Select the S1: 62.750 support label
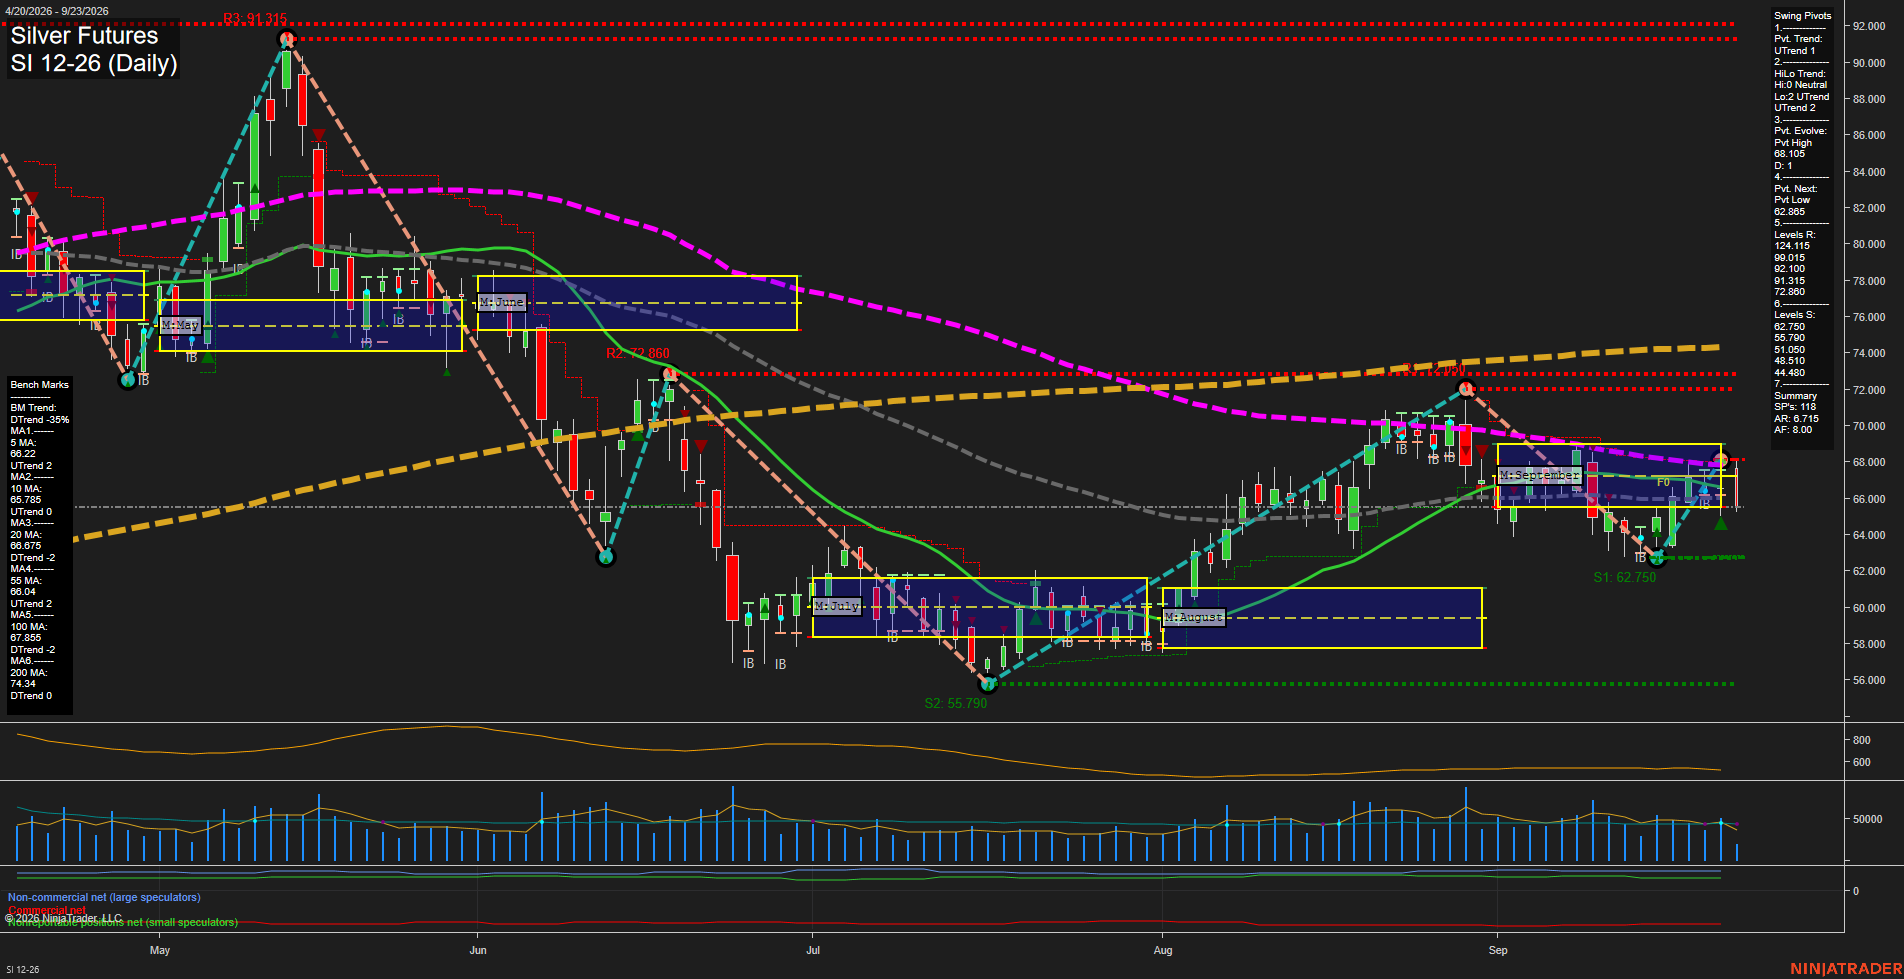This screenshot has height=979, width=1904. (1625, 577)
